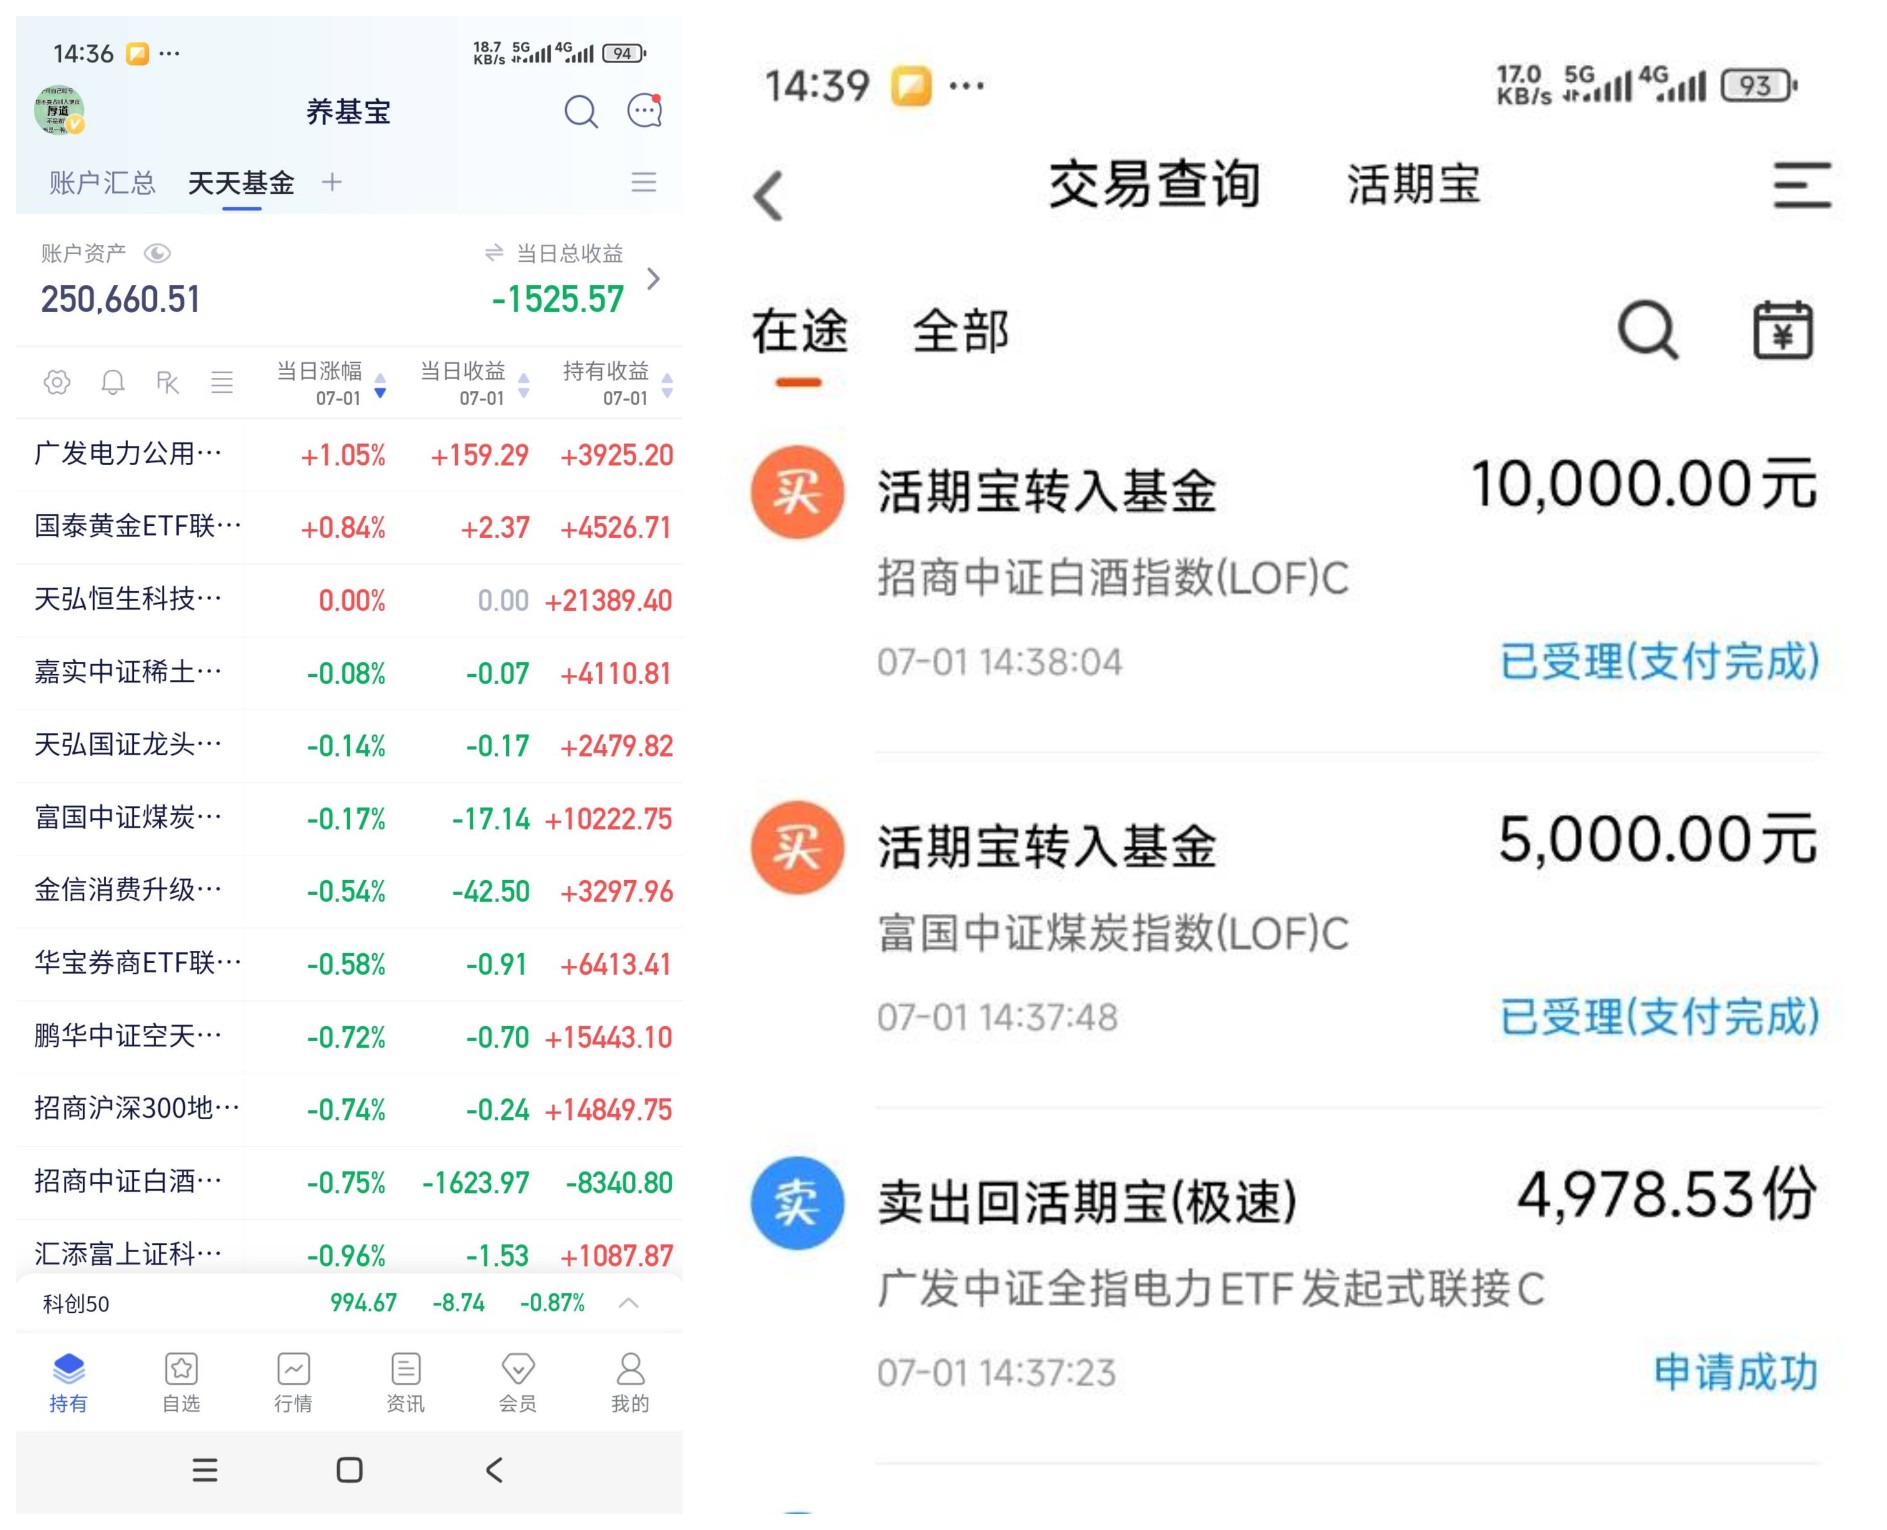Tap 已受理 status of 富国中证煤炭 order
Screen dimensions: 1887x1530
(1660, 1017)
